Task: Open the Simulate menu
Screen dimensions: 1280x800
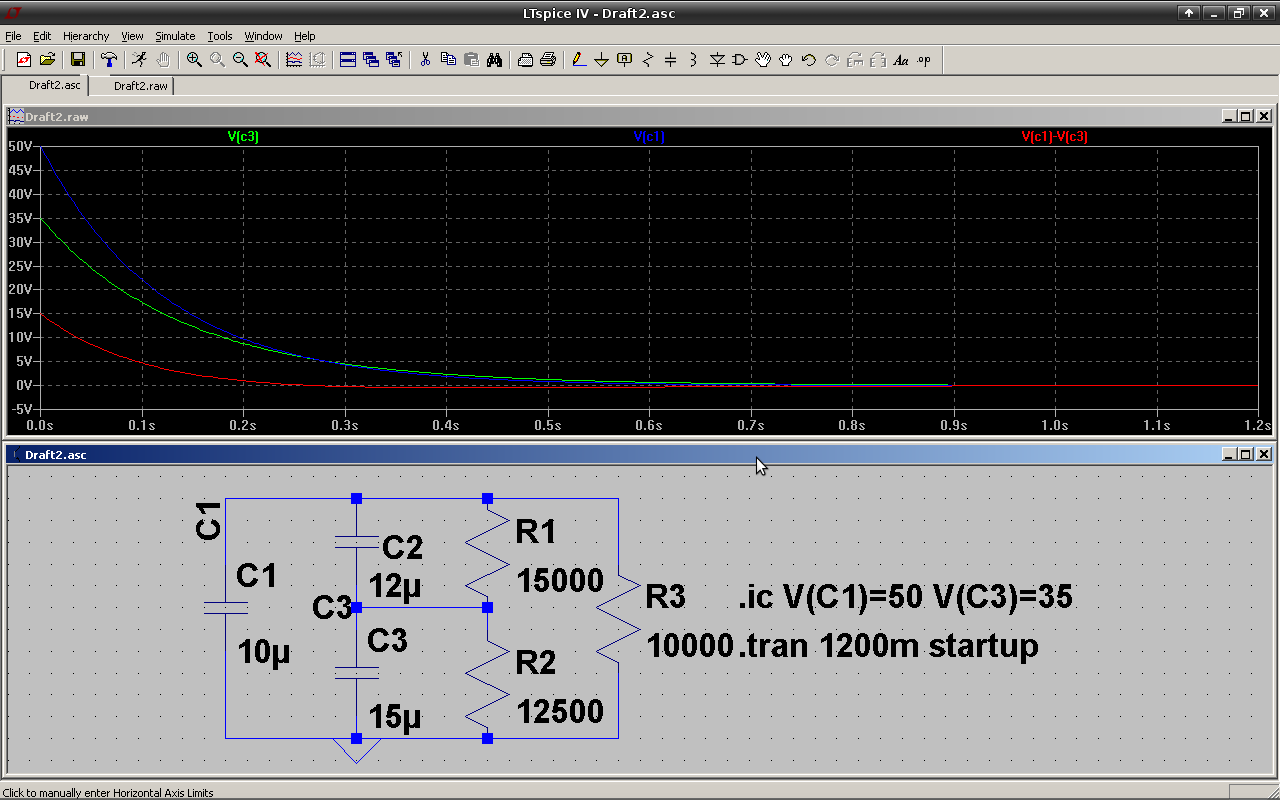Action: point(175,36)
